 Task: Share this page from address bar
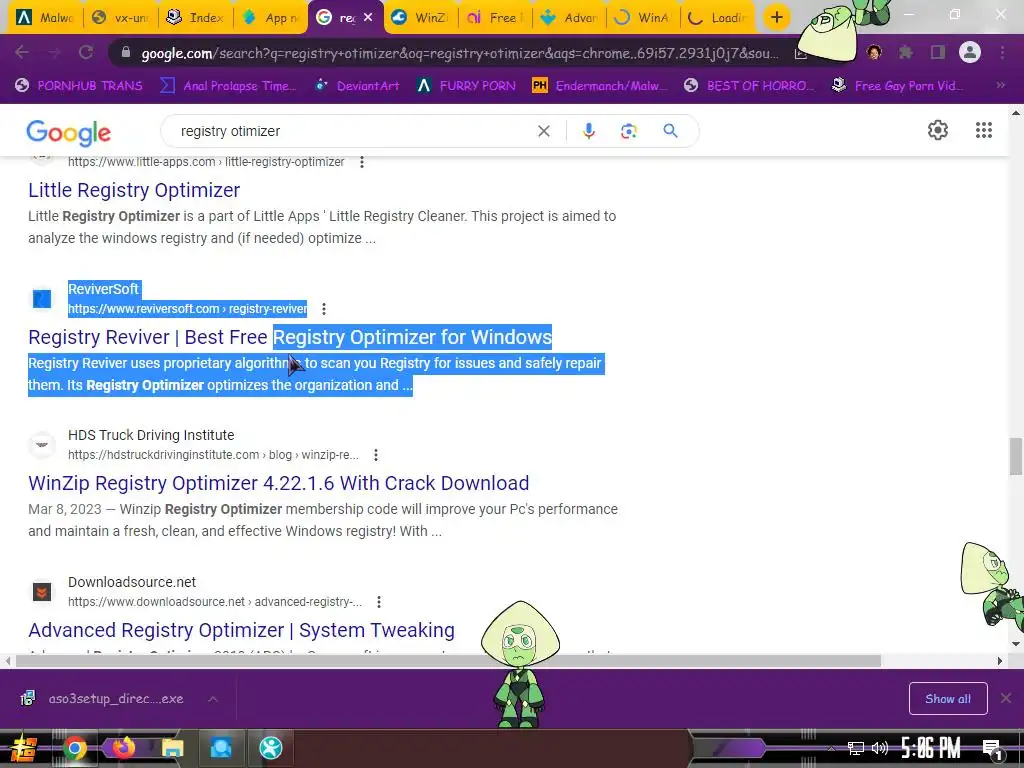(x=801, y=54)
